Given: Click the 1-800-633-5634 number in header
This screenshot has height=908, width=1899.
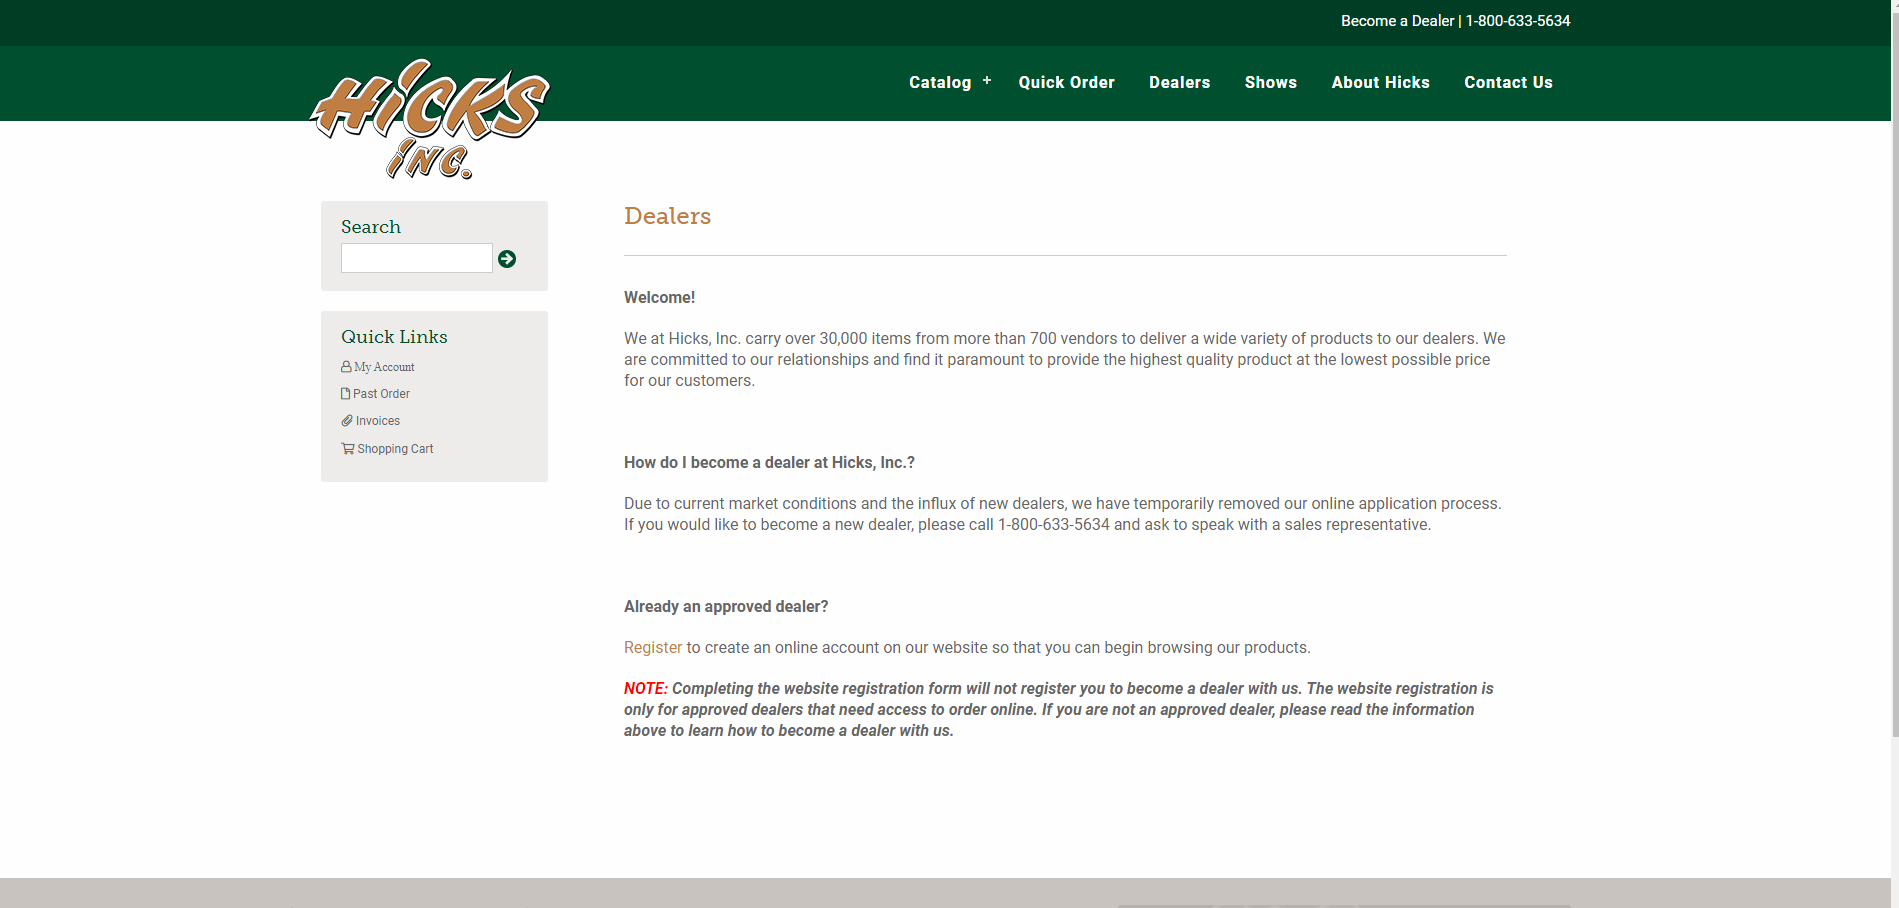Looking at the screenshot, I should pyautogui.click(x=1518, y=21).
